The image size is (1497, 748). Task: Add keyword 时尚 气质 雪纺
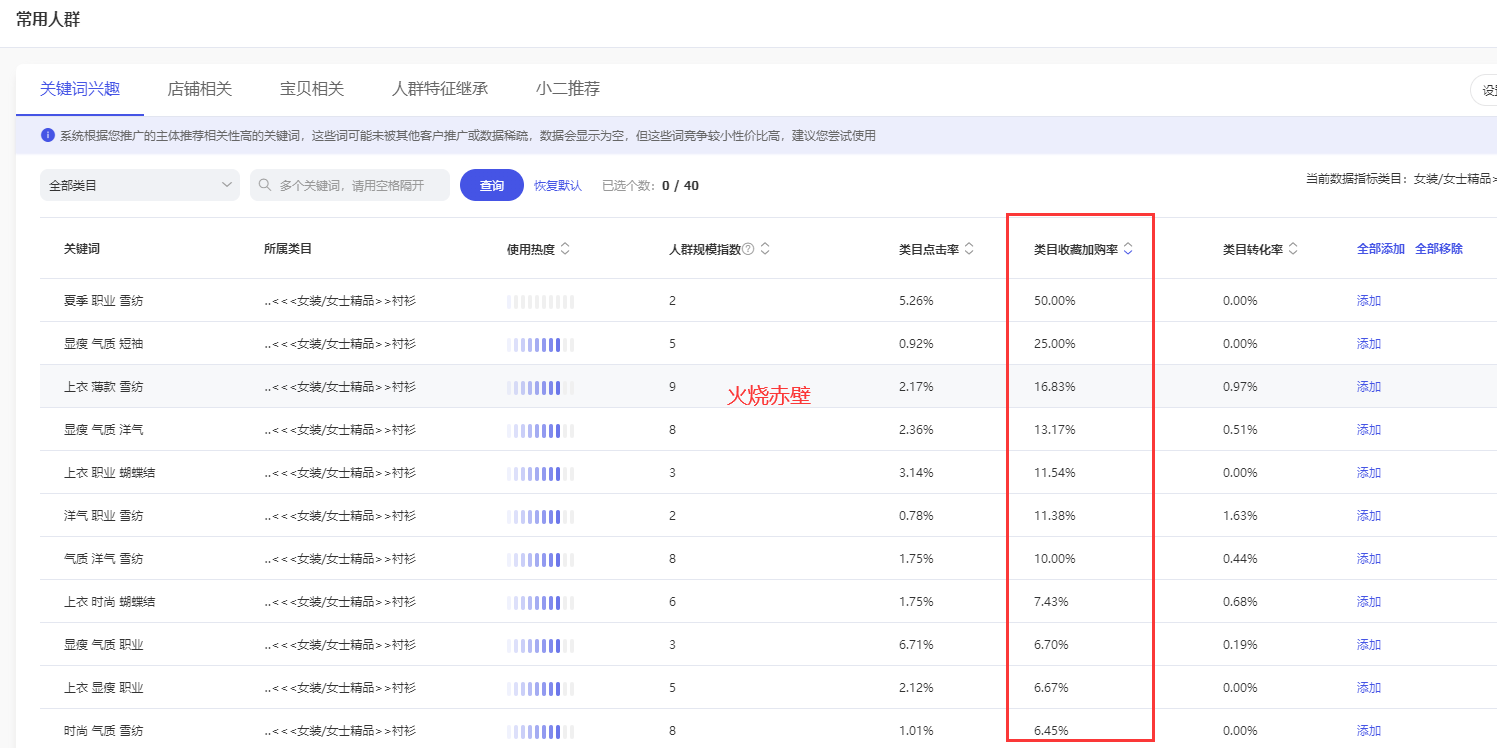(1369, 731)
